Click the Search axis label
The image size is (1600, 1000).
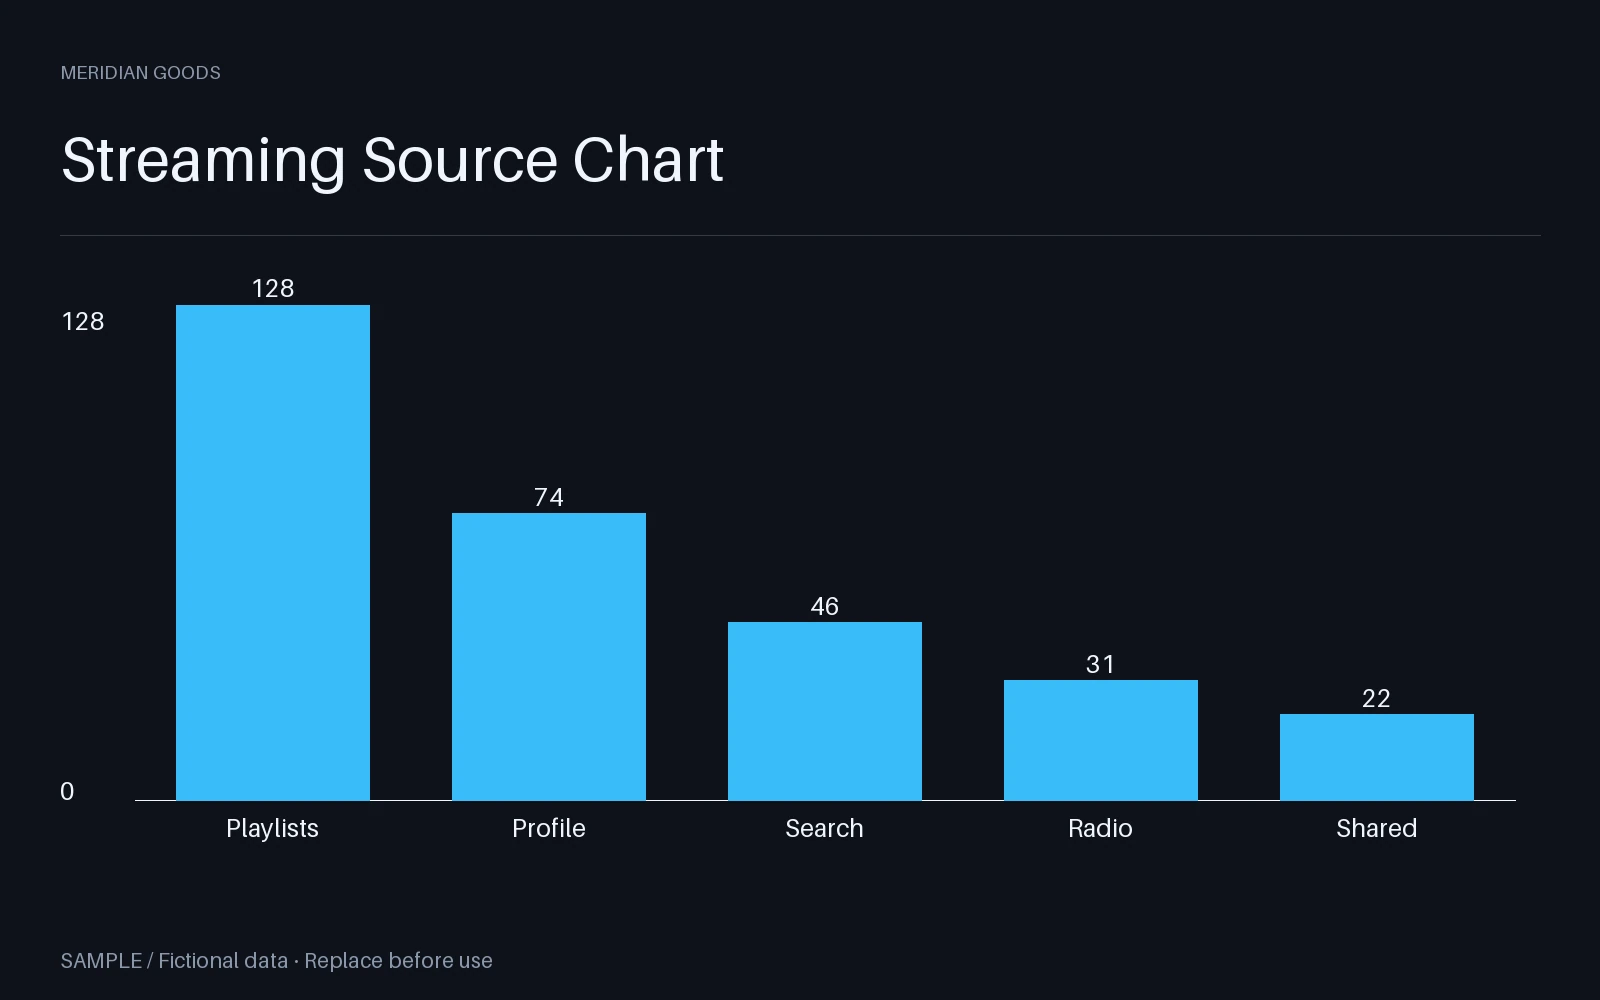click(x=825, y=828)
